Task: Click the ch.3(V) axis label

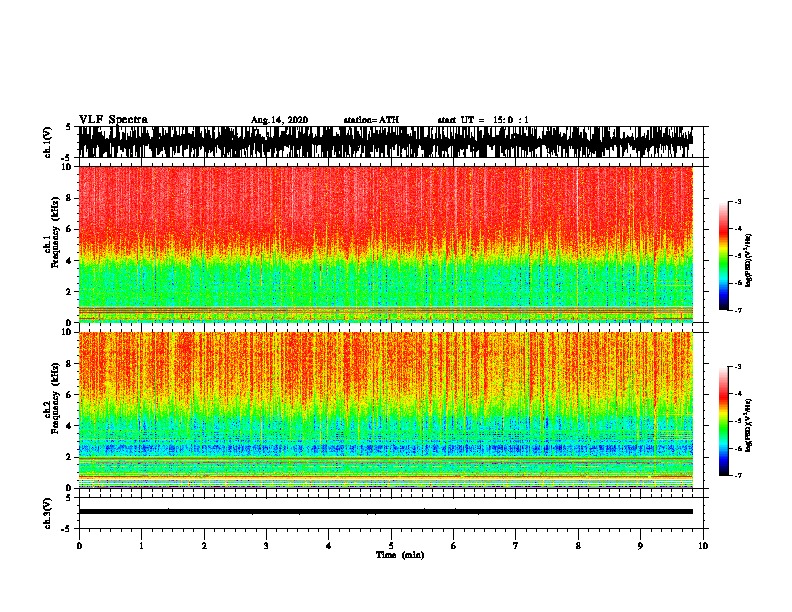Action: (x=48, y=513)
